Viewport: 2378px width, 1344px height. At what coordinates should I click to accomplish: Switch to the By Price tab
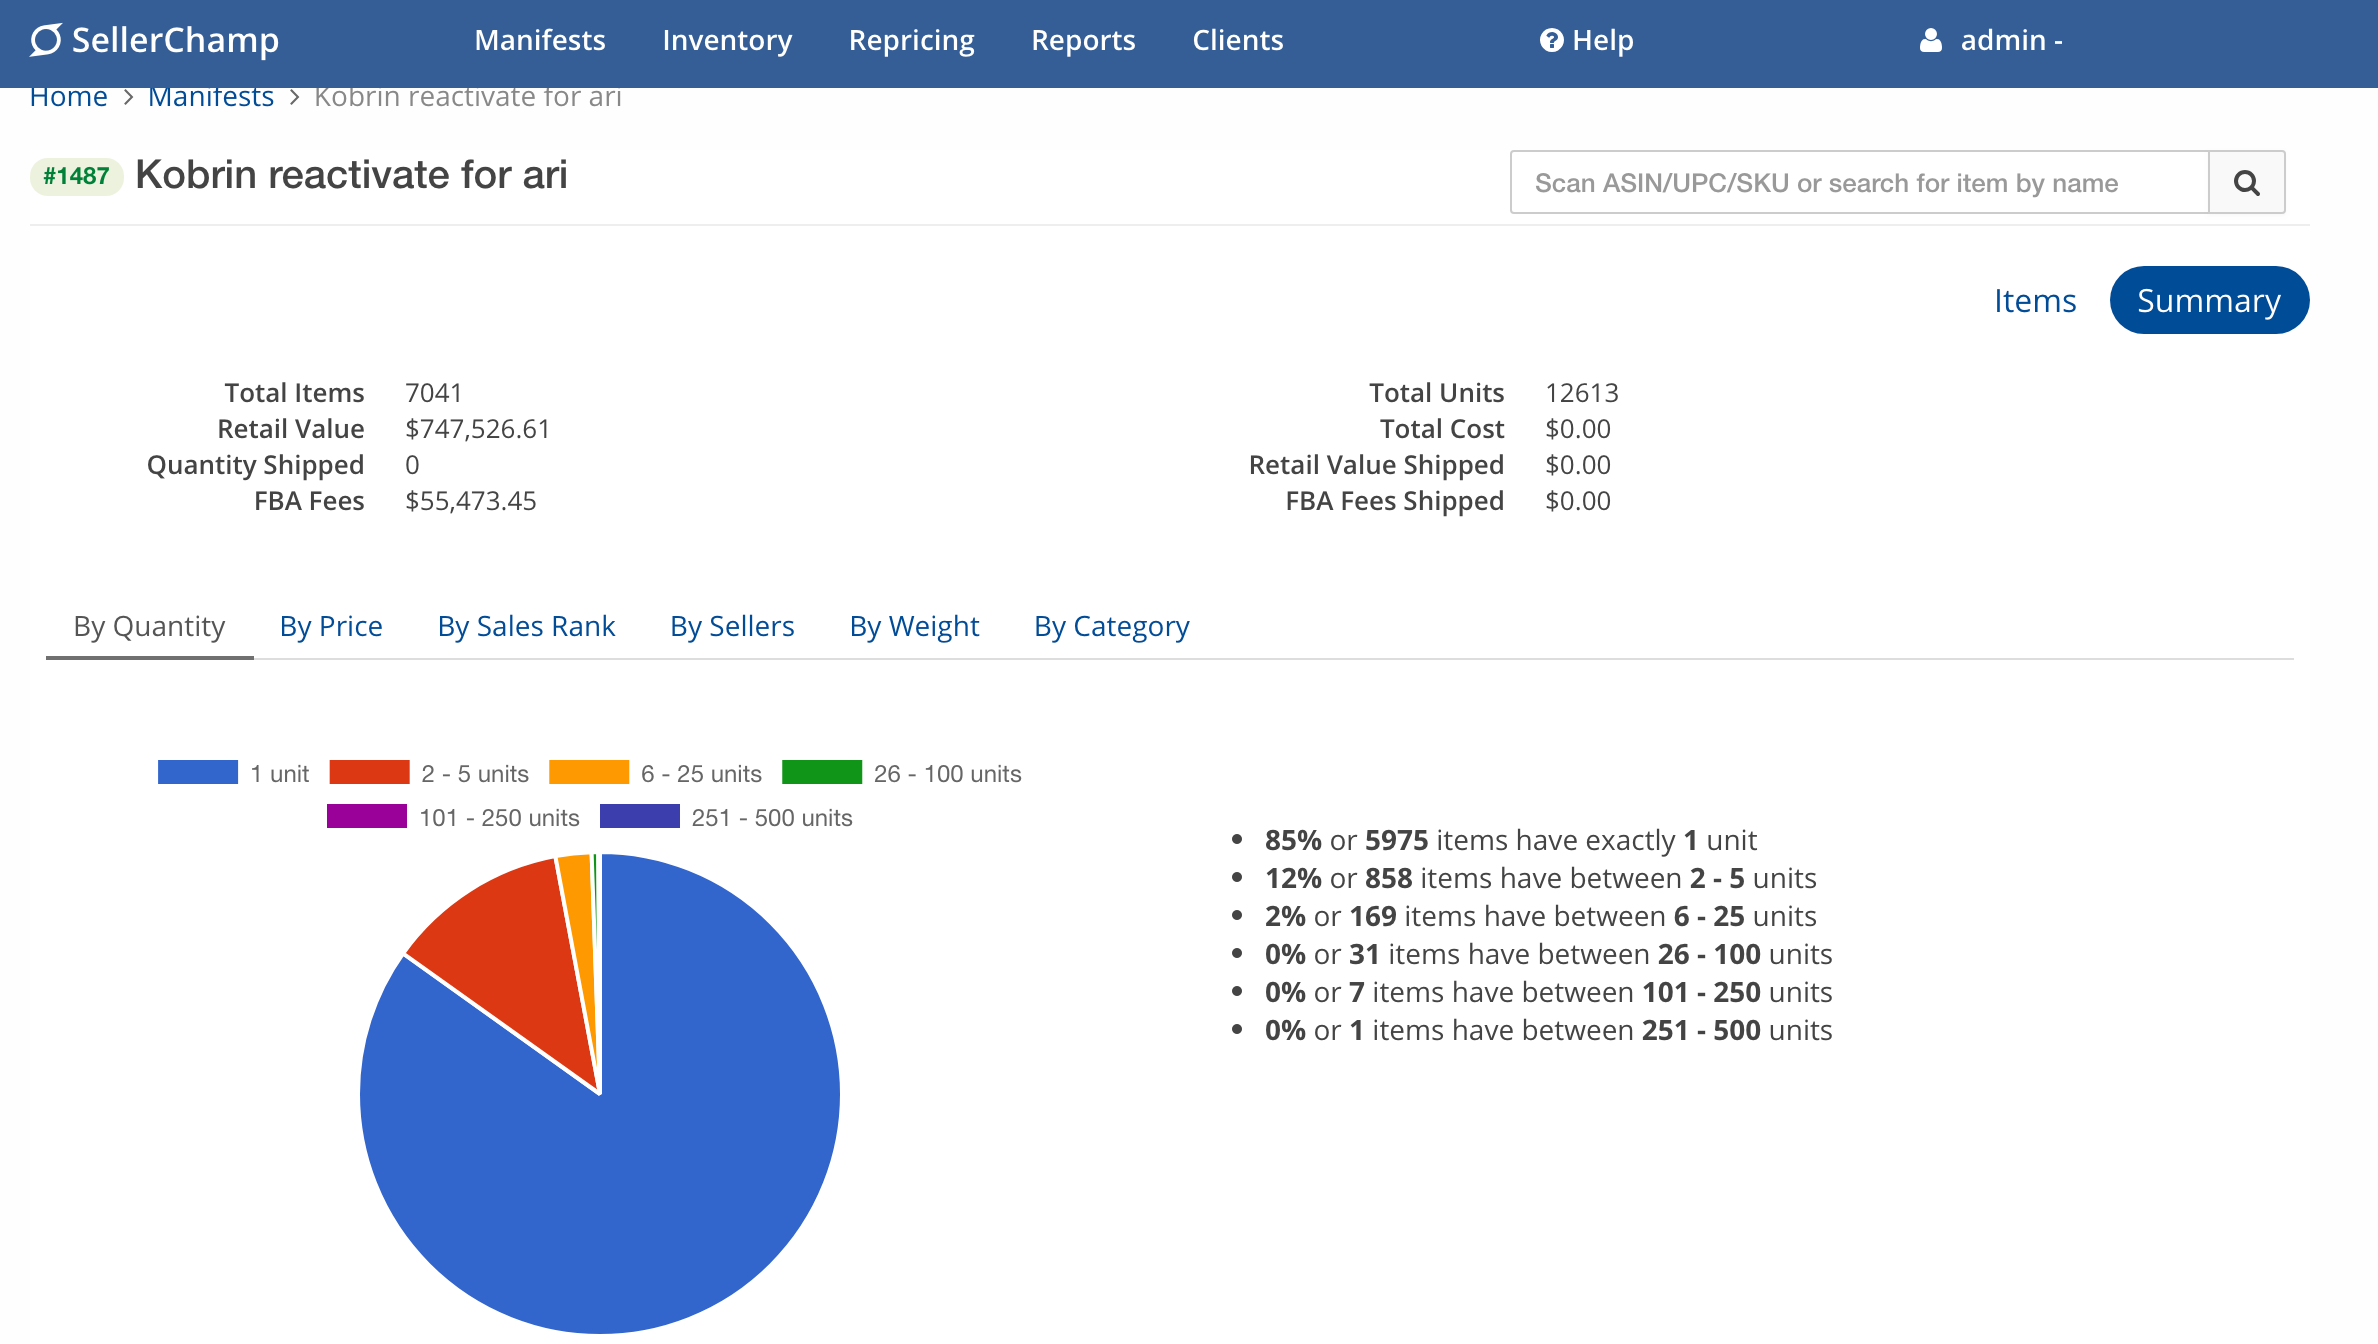pyautogui.click(x=331, y=626)
